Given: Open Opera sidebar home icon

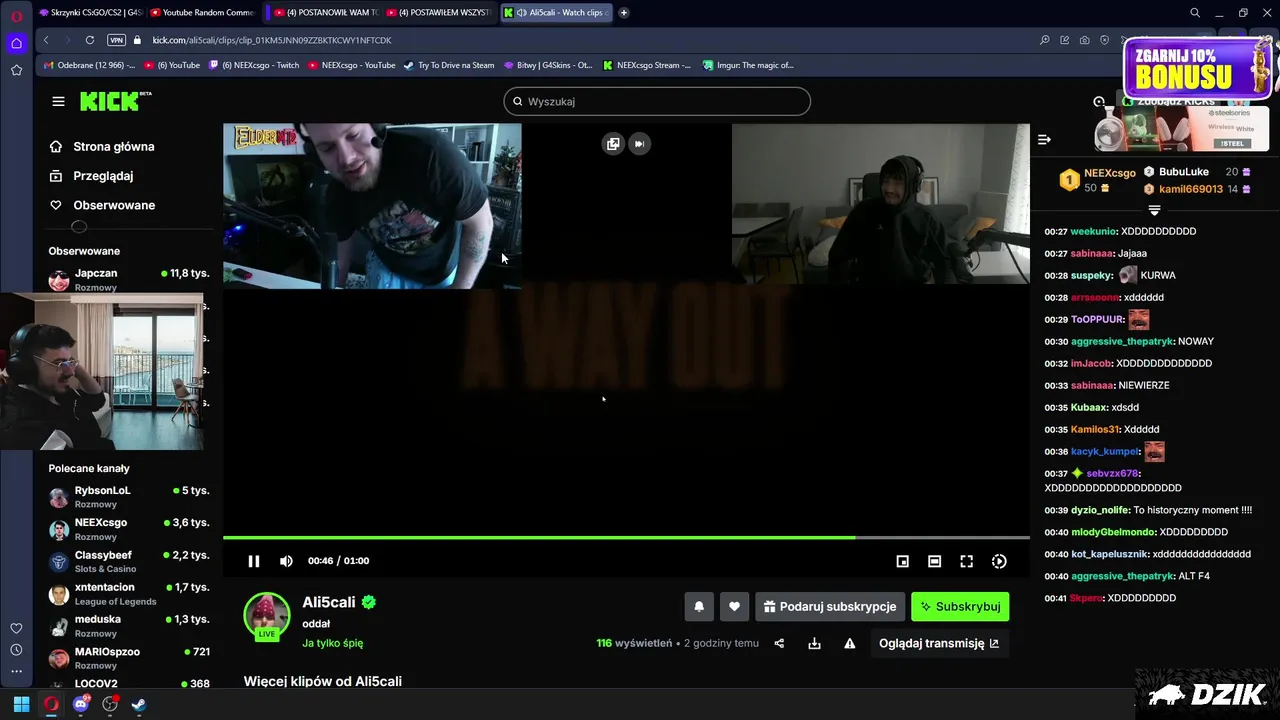Looking at the screenshot, I should [x=16, y=43].
